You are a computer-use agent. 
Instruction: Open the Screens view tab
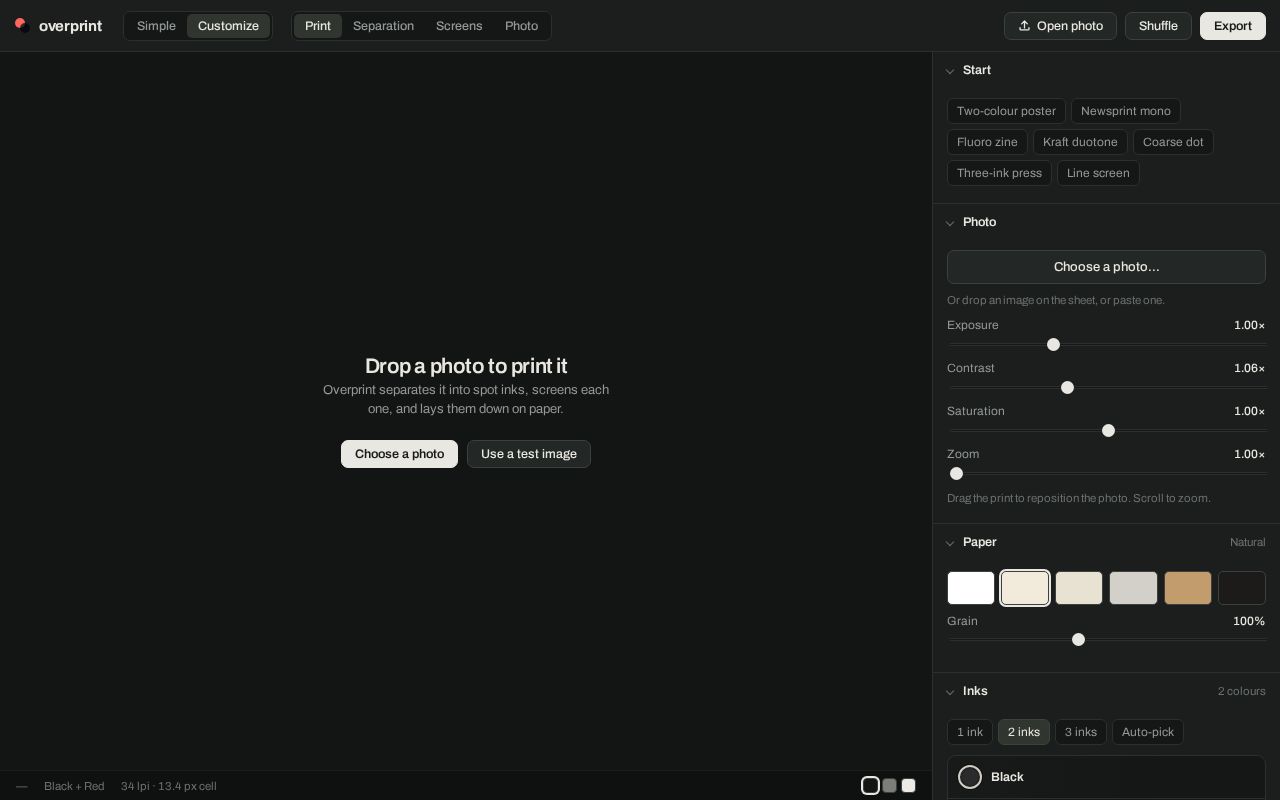[459, 26]
